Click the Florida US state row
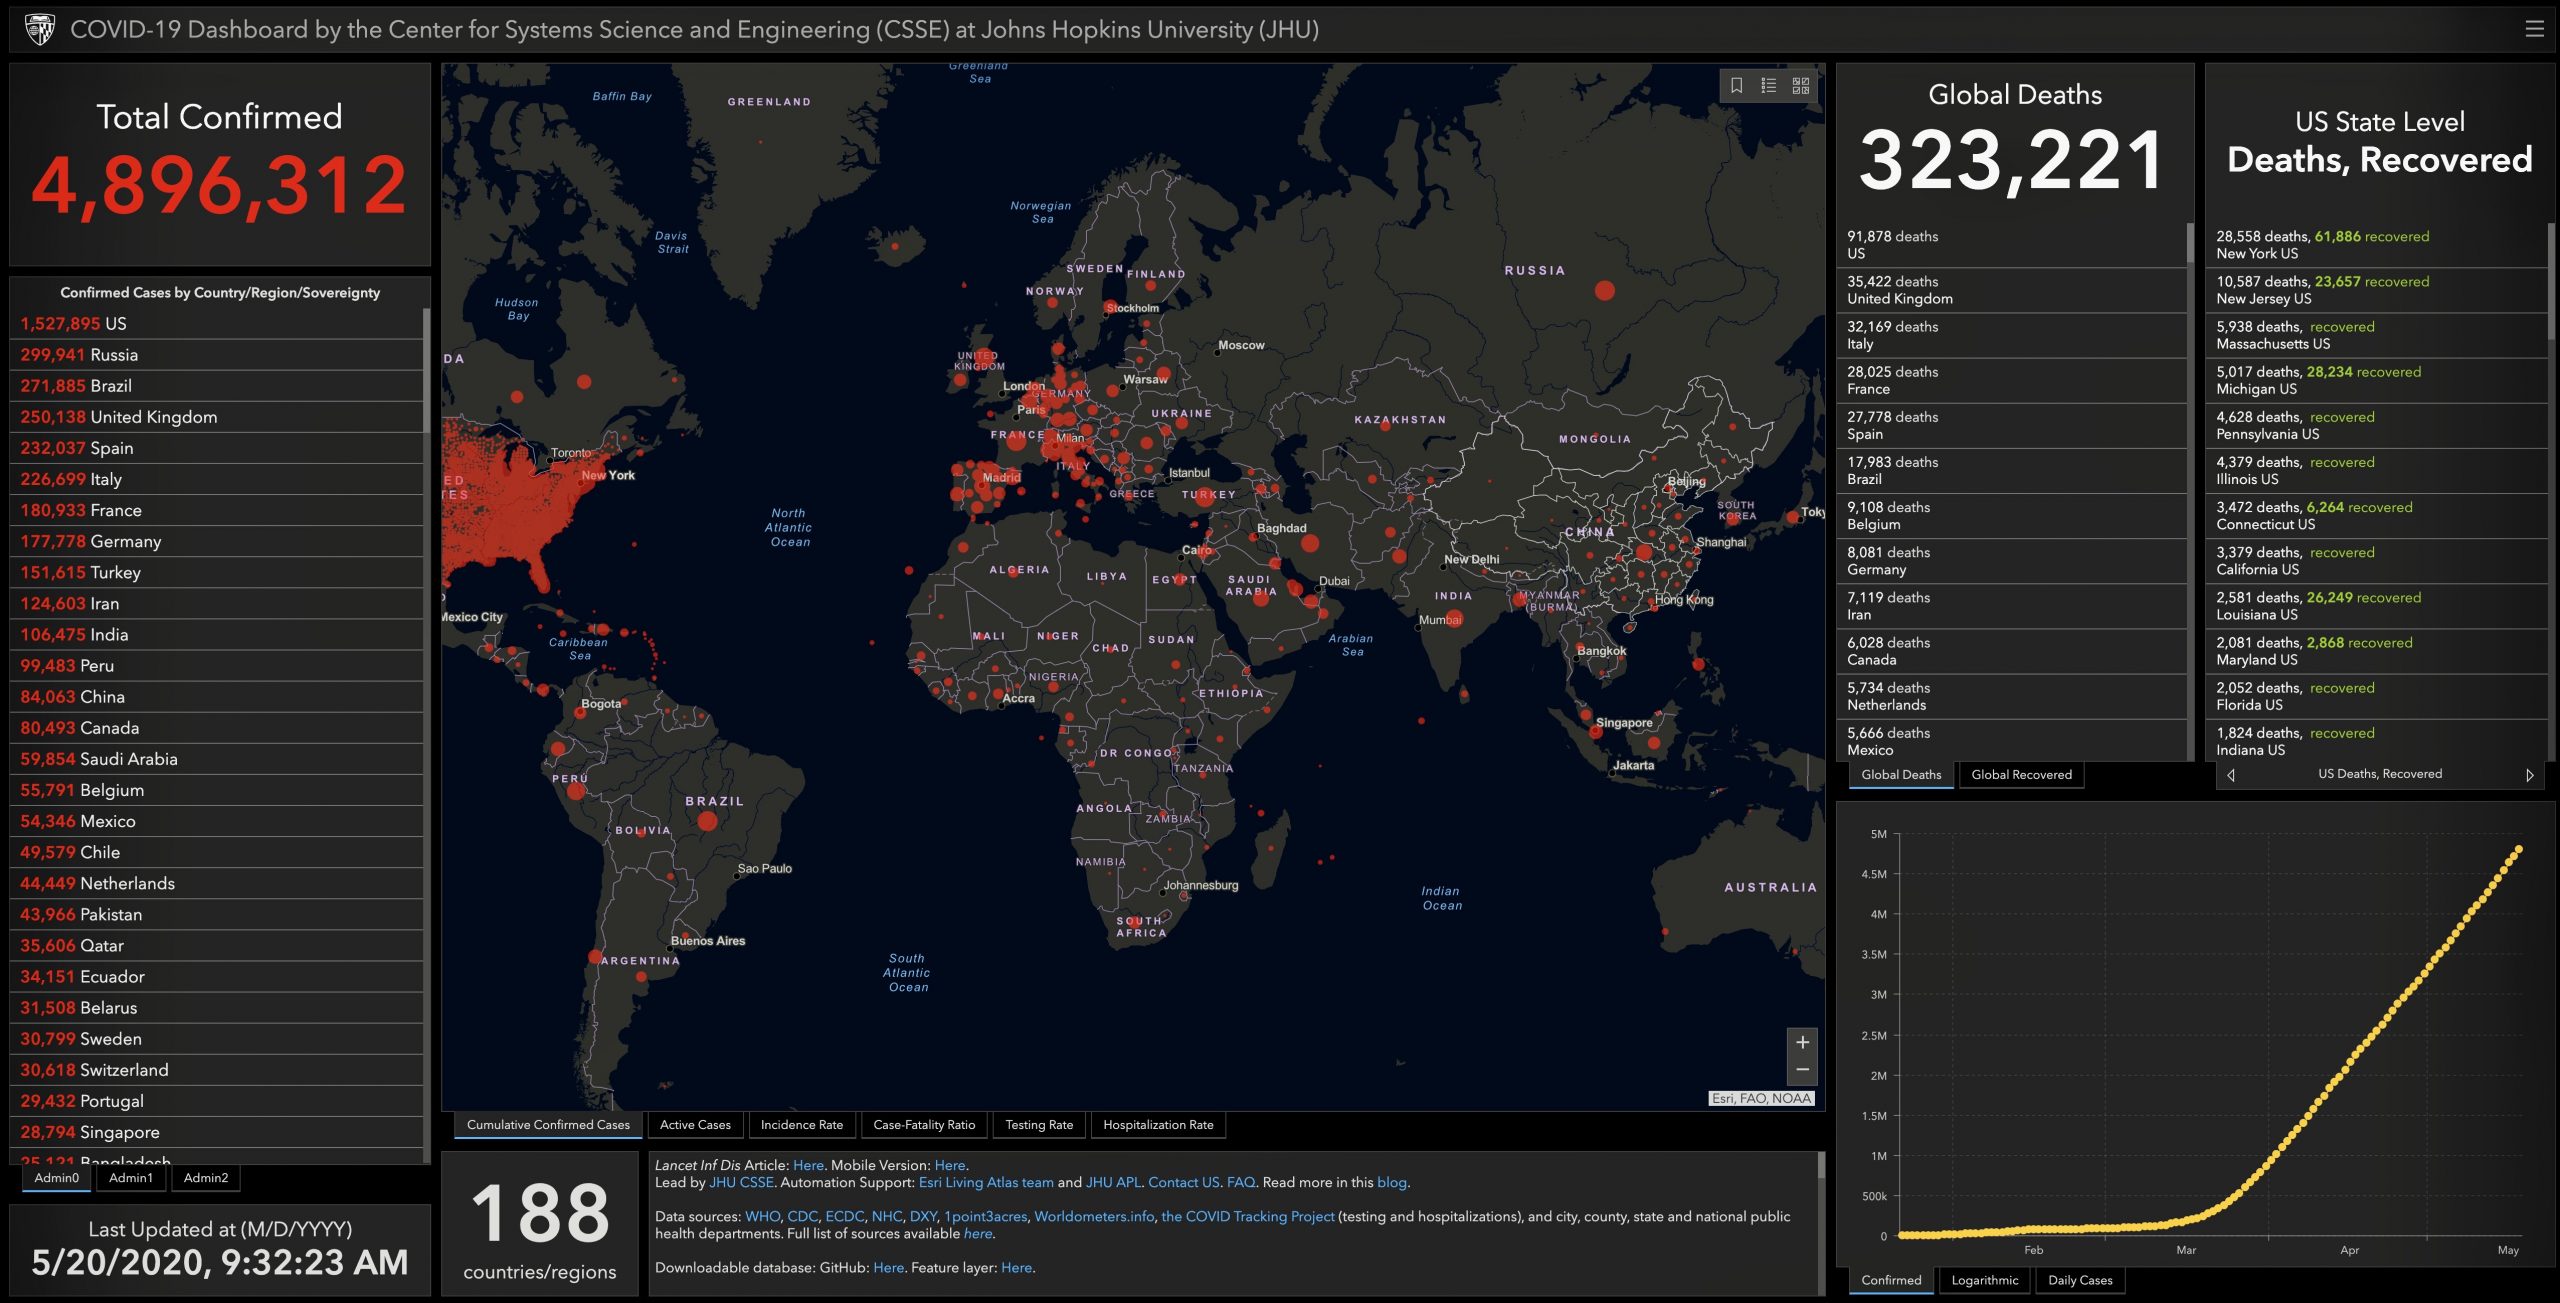2560x1303 pixels. (2376, 696)
